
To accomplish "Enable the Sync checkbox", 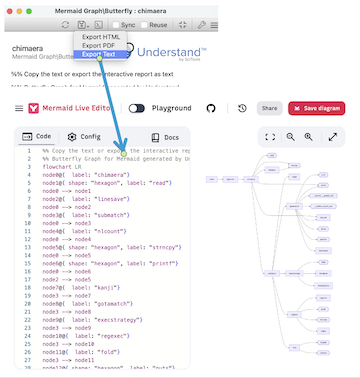I will pos(116,25).
